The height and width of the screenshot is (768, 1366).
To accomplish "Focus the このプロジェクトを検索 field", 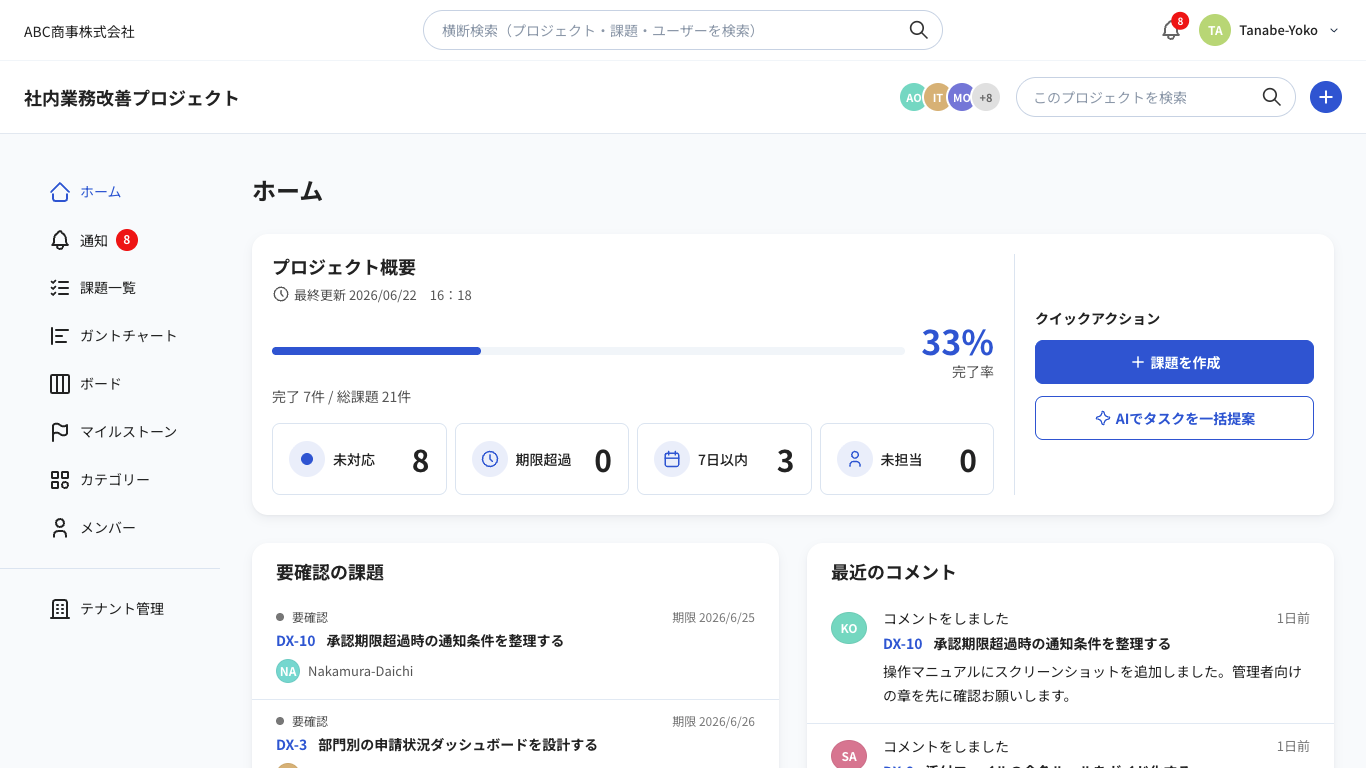I will click(x=1156, y=97).
